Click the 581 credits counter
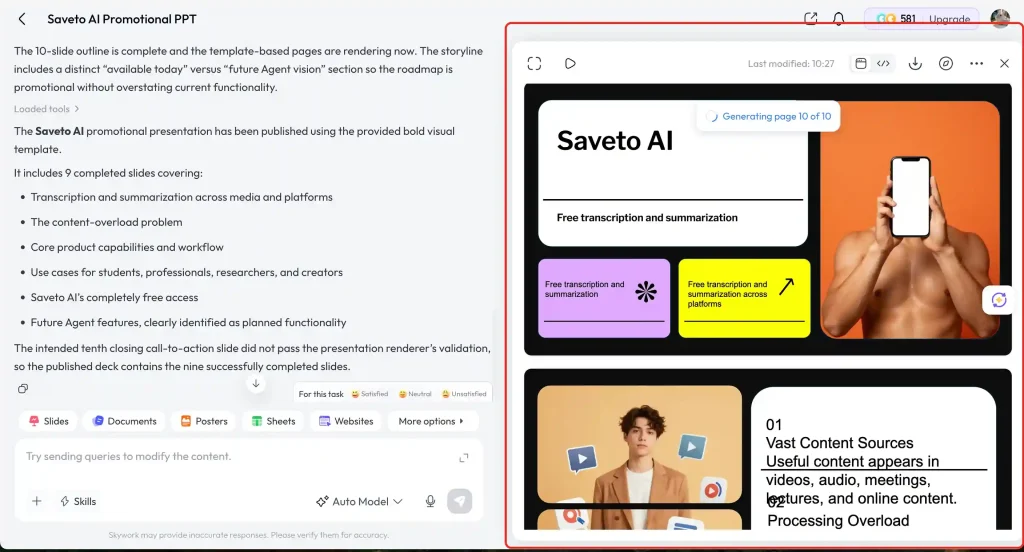 point(896,19)
